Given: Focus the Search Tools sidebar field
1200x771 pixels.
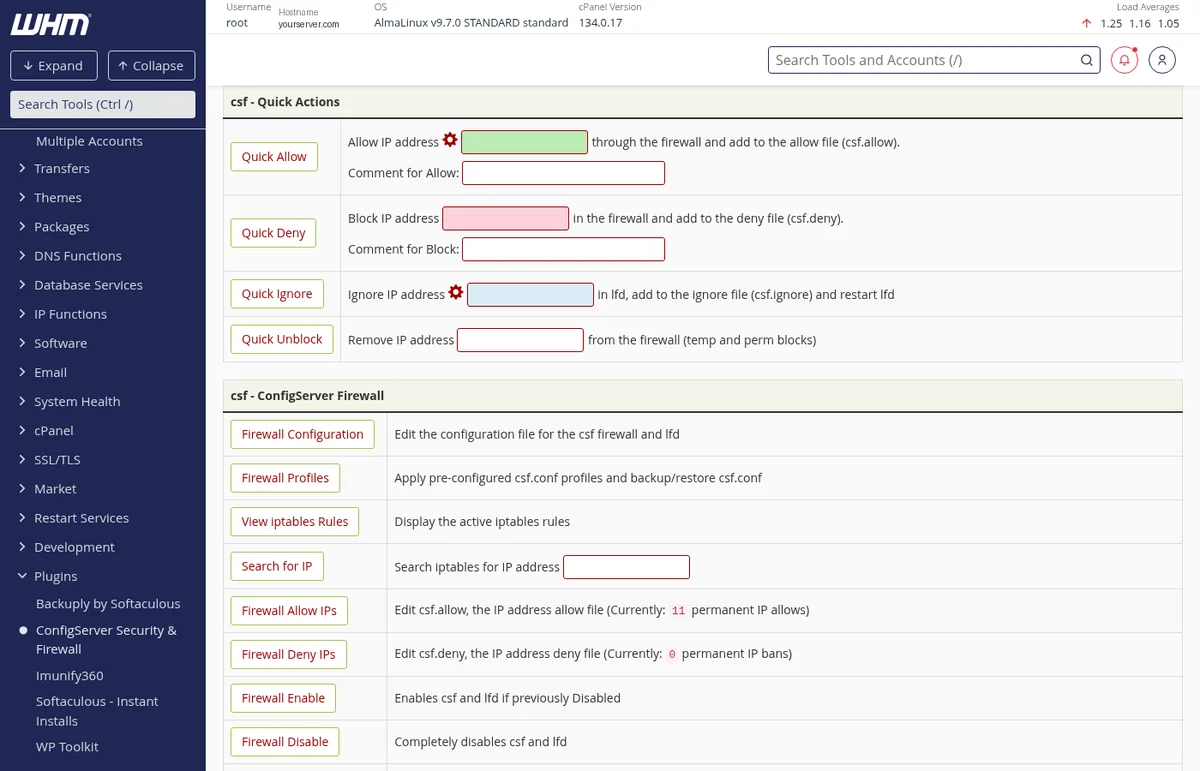Looking at the screenshot, I should point(103,104).
